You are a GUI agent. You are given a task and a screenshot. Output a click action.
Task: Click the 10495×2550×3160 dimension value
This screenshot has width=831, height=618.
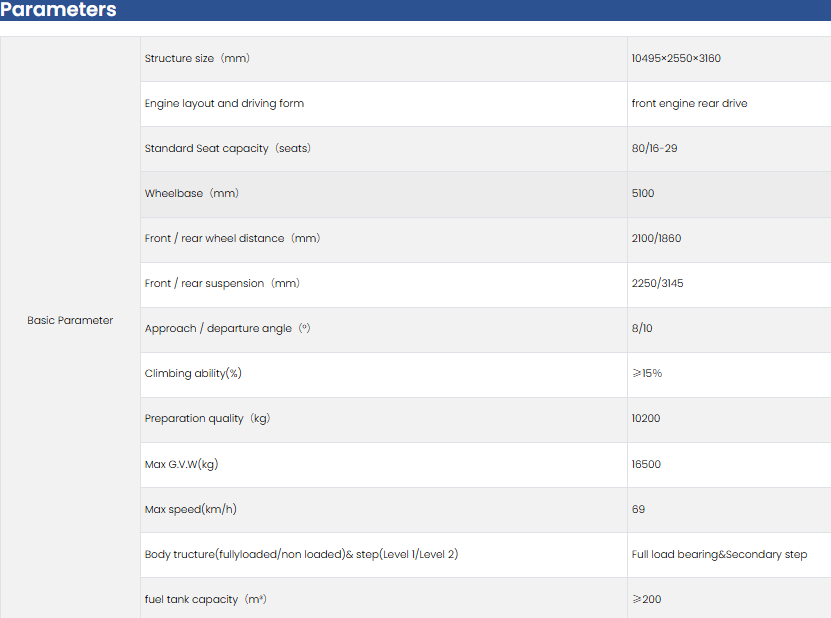pos(676,59)
